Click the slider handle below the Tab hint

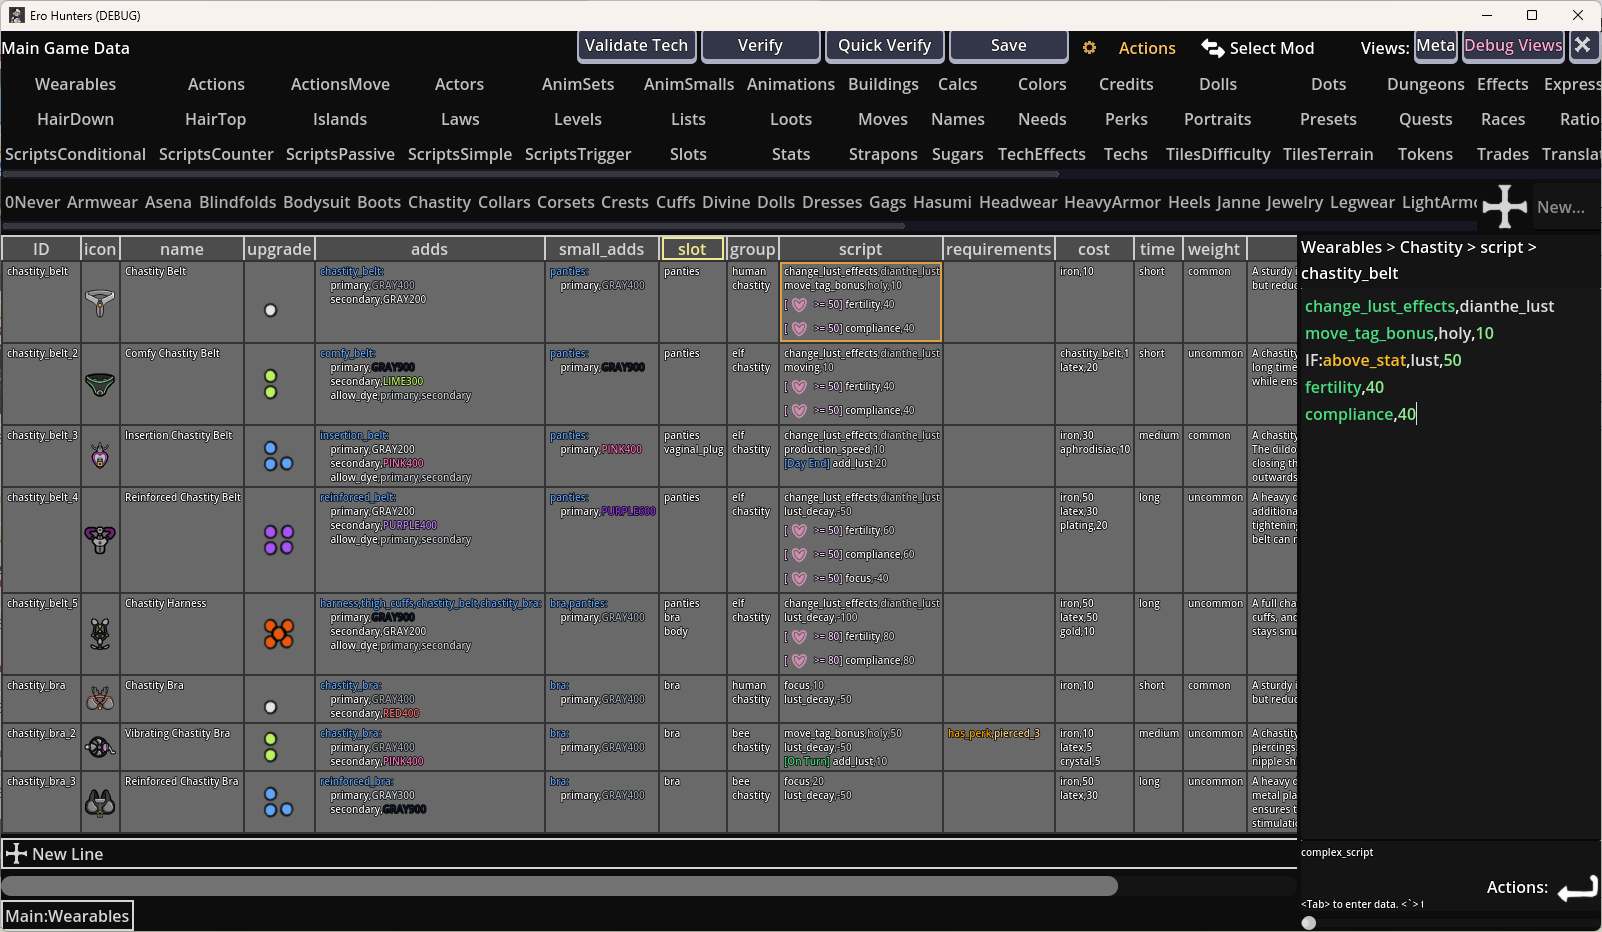(1309, 923)
